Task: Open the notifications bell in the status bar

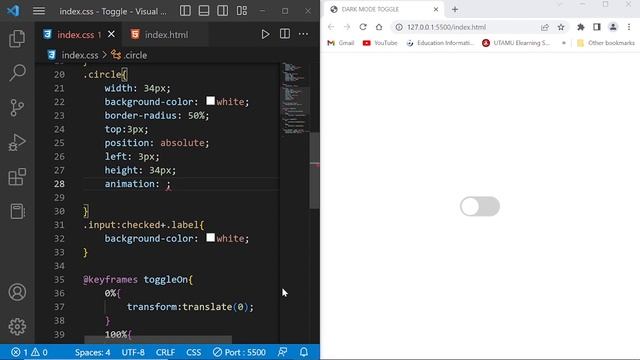Action: tap(304, 352)
